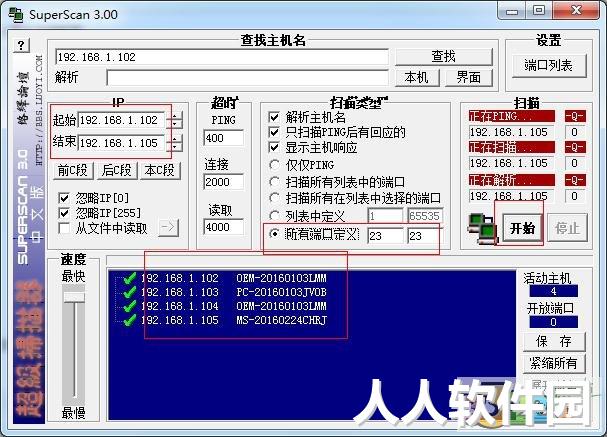The image size is (607, 437).
Task: Click the 前C段 button
Action: pyautogui.click(x=73, y=171)
